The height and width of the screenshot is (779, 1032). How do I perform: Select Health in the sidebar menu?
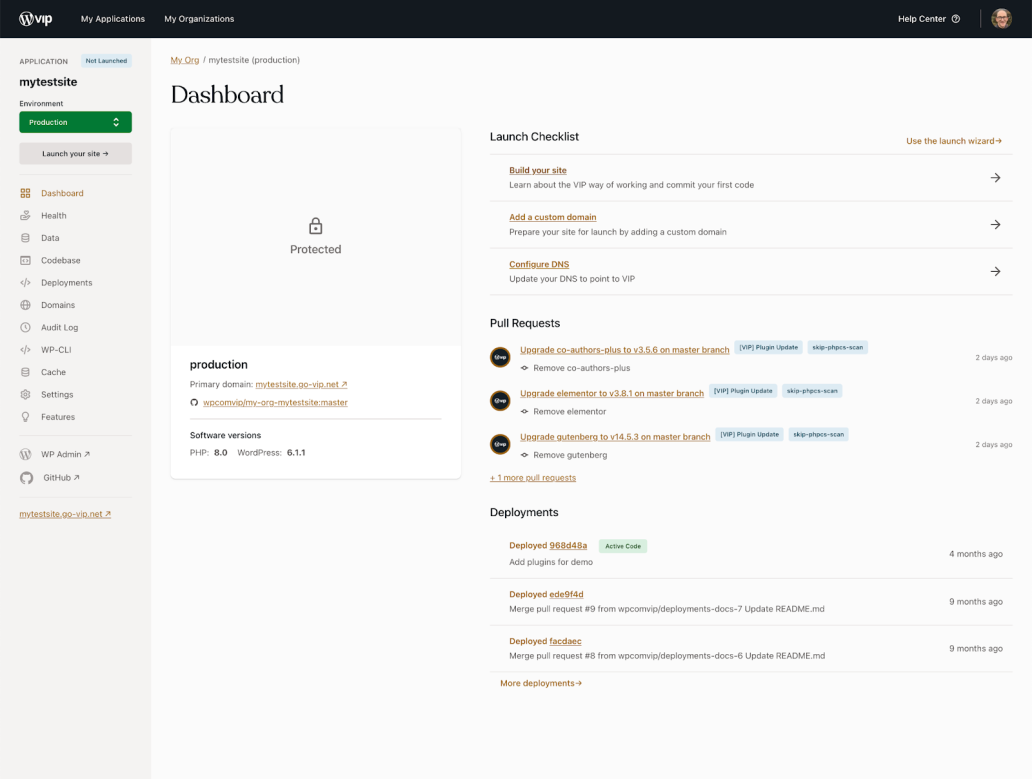(x=53, y=215)
